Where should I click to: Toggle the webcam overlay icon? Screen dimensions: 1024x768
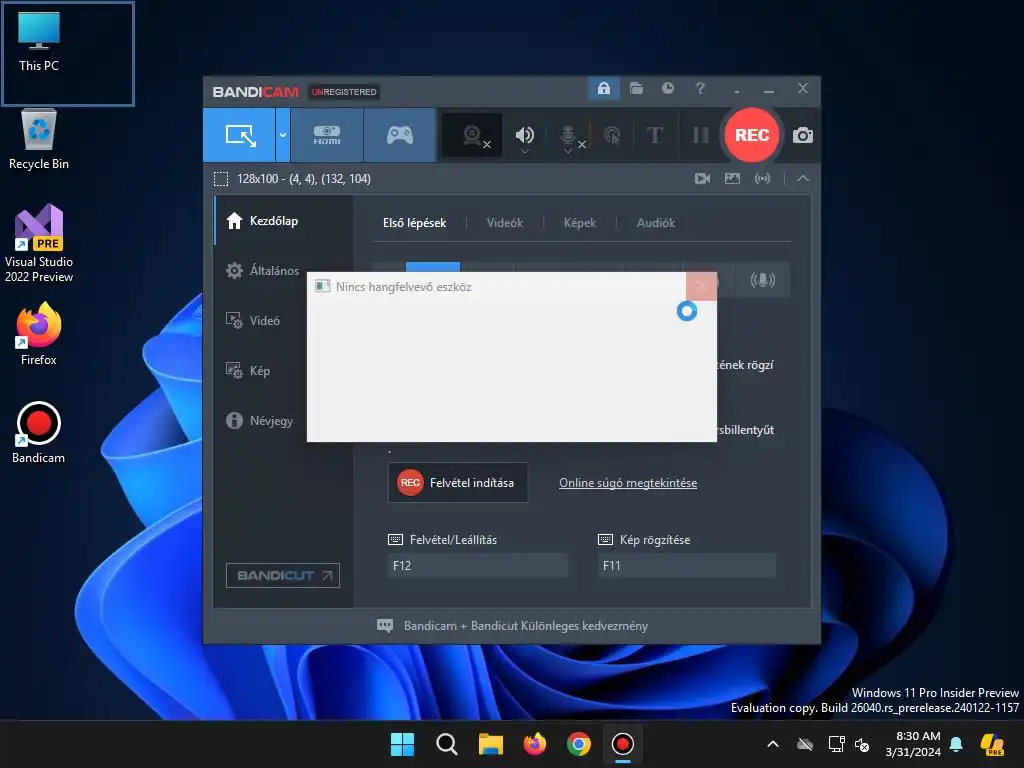point(472,136)
